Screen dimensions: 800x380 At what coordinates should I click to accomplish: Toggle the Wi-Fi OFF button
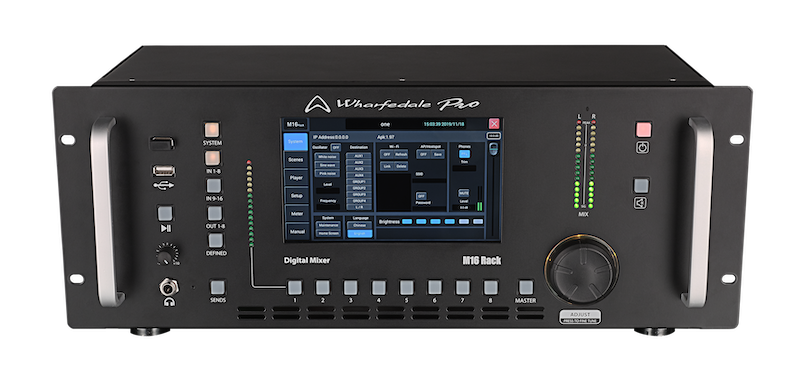click(386, 154)
